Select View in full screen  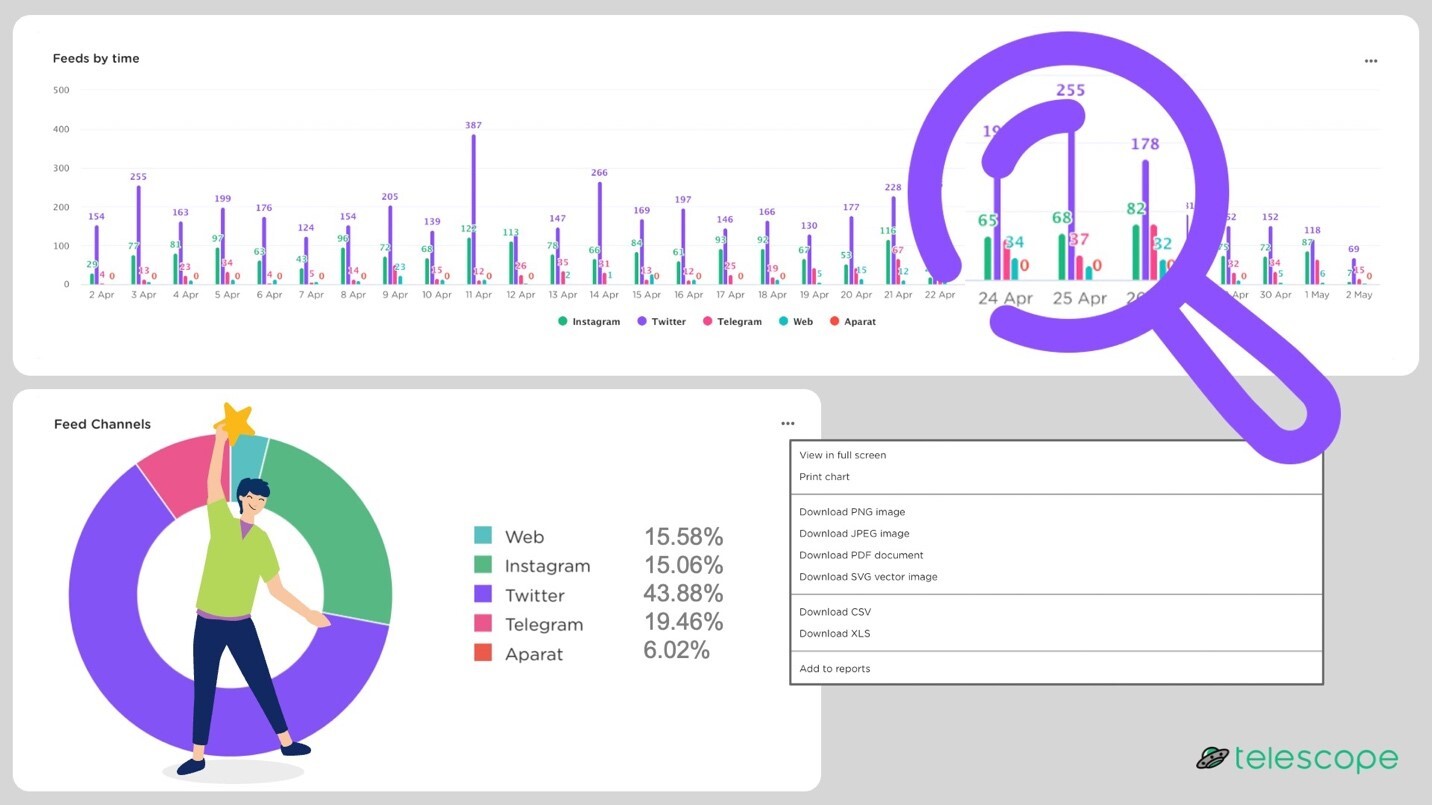(x=842, y=455)
